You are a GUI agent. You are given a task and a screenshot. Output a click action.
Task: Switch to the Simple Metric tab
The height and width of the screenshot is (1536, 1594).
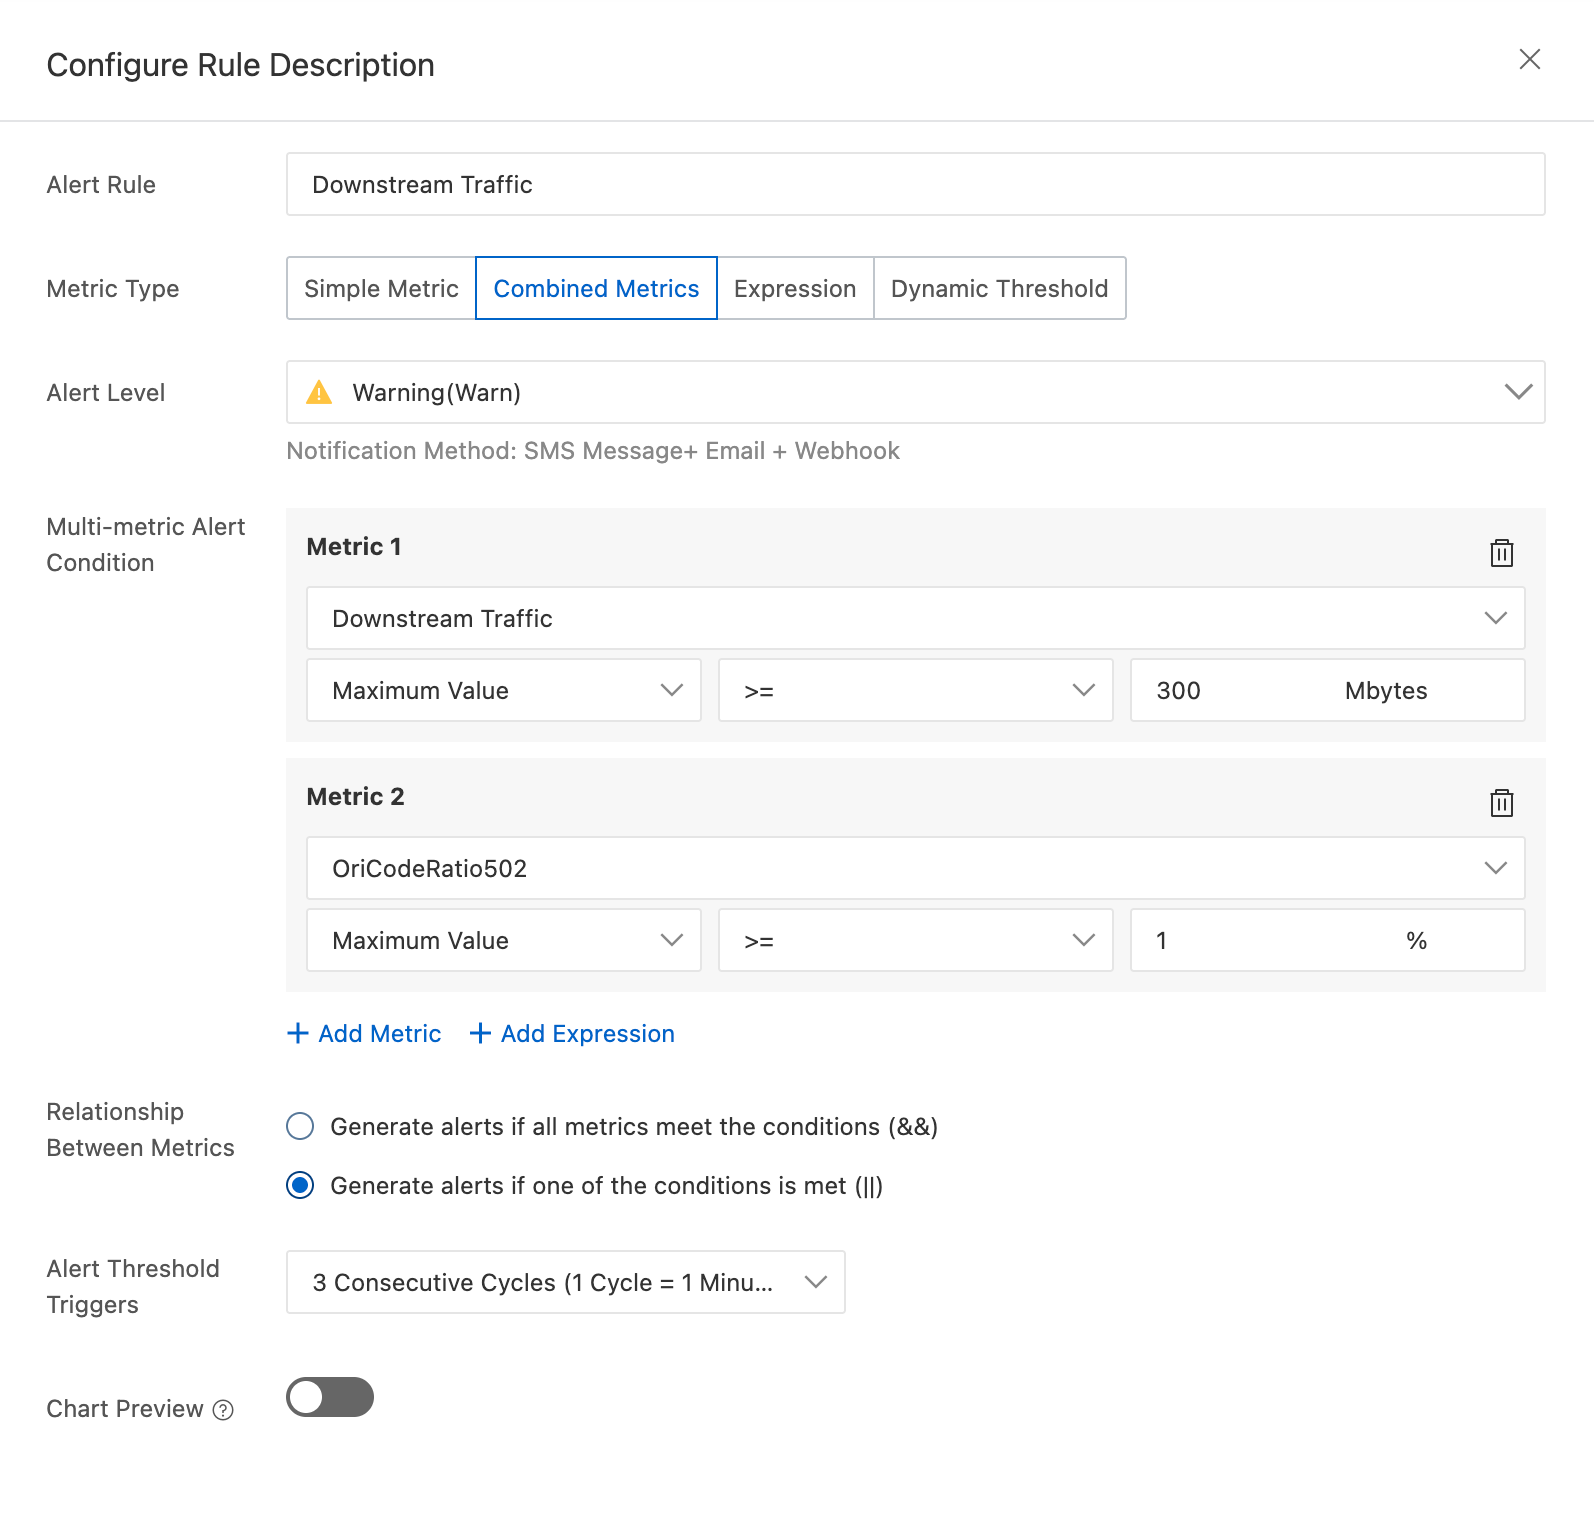click(381, 288)
